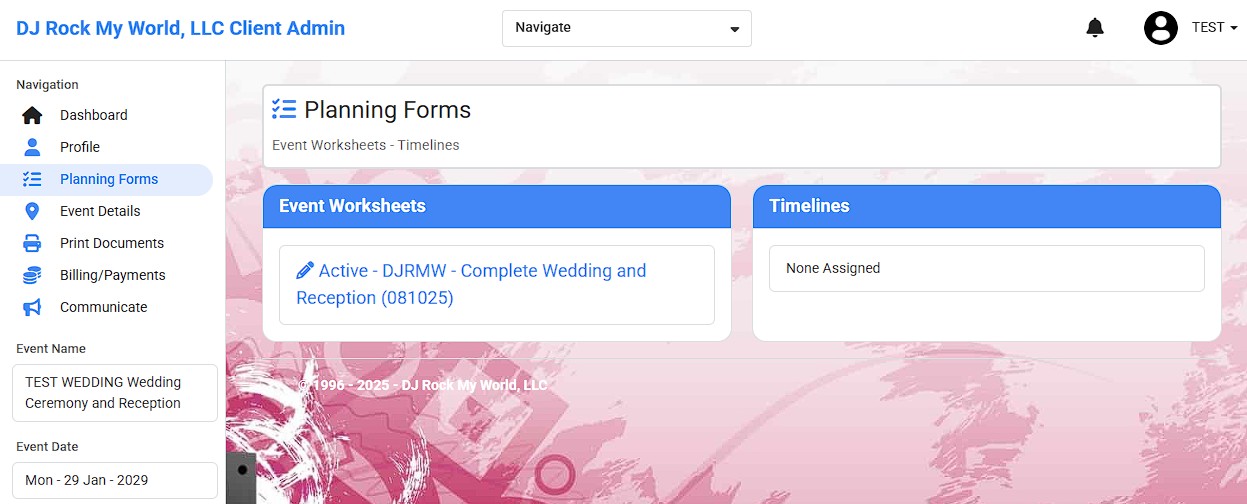Click the Print Documents printer icon
The width and height of the screenshot is (1247, 504).
point(32,243)
